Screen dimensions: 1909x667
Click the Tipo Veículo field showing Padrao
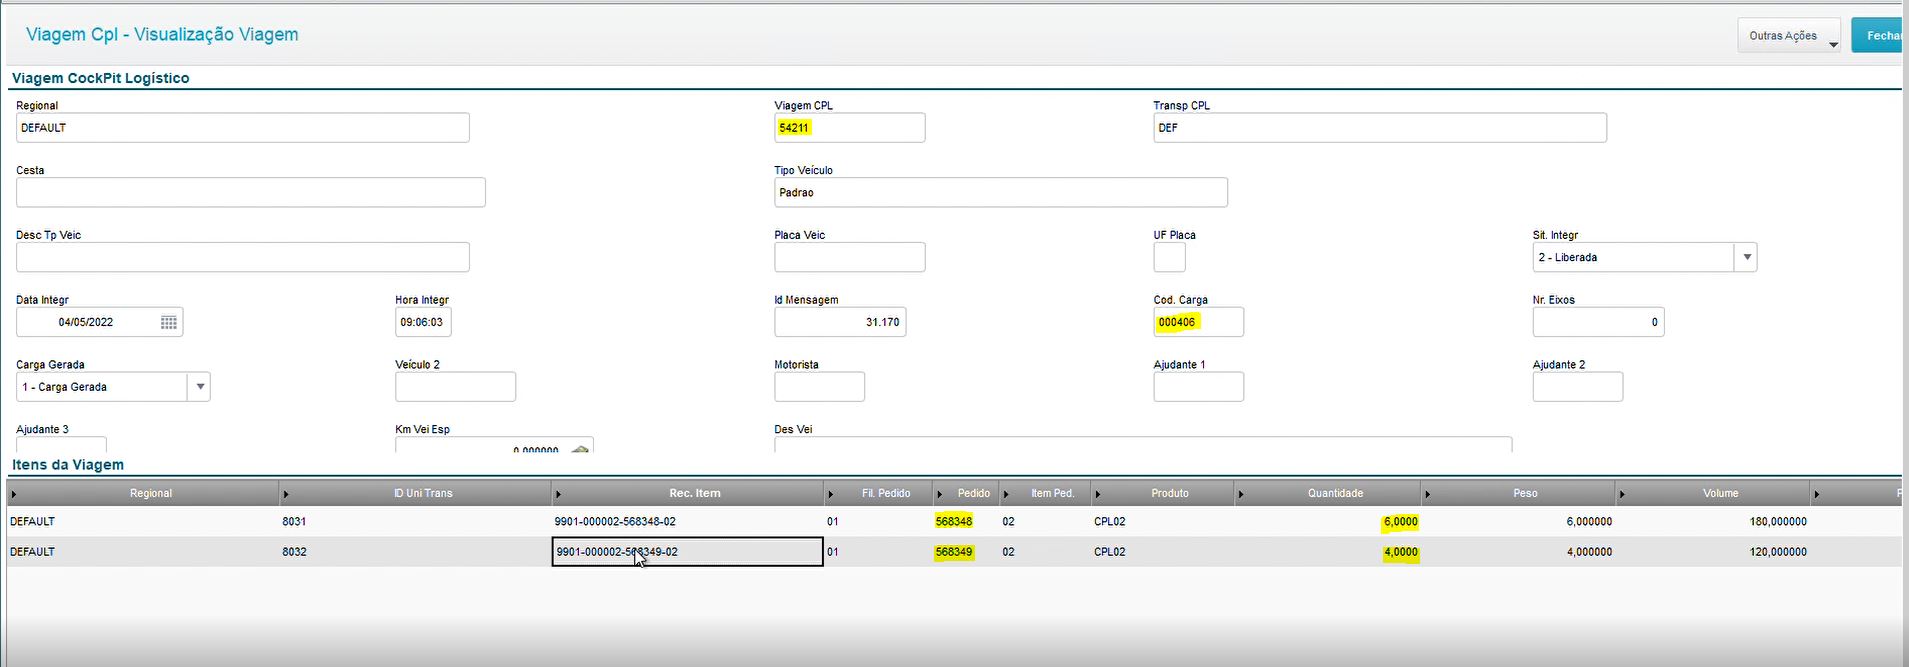1000,192
